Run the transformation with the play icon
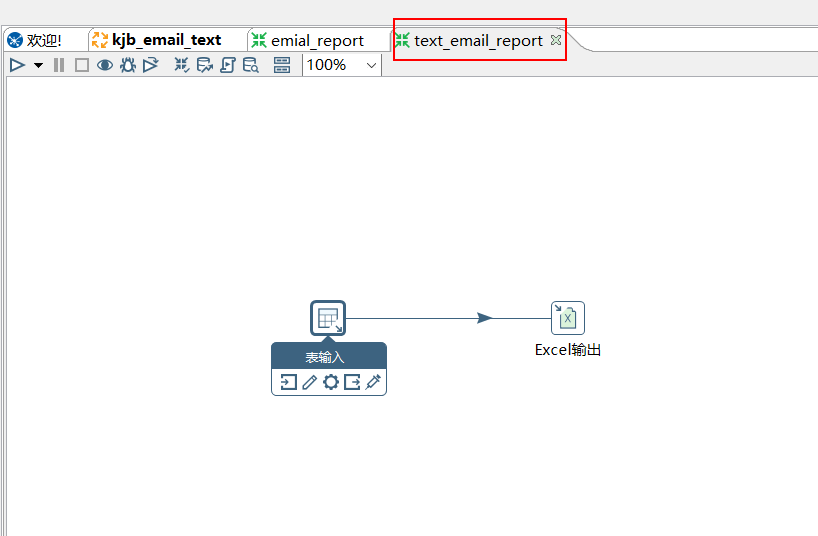Viewport: 818px width, 536px height. point(17,65)
